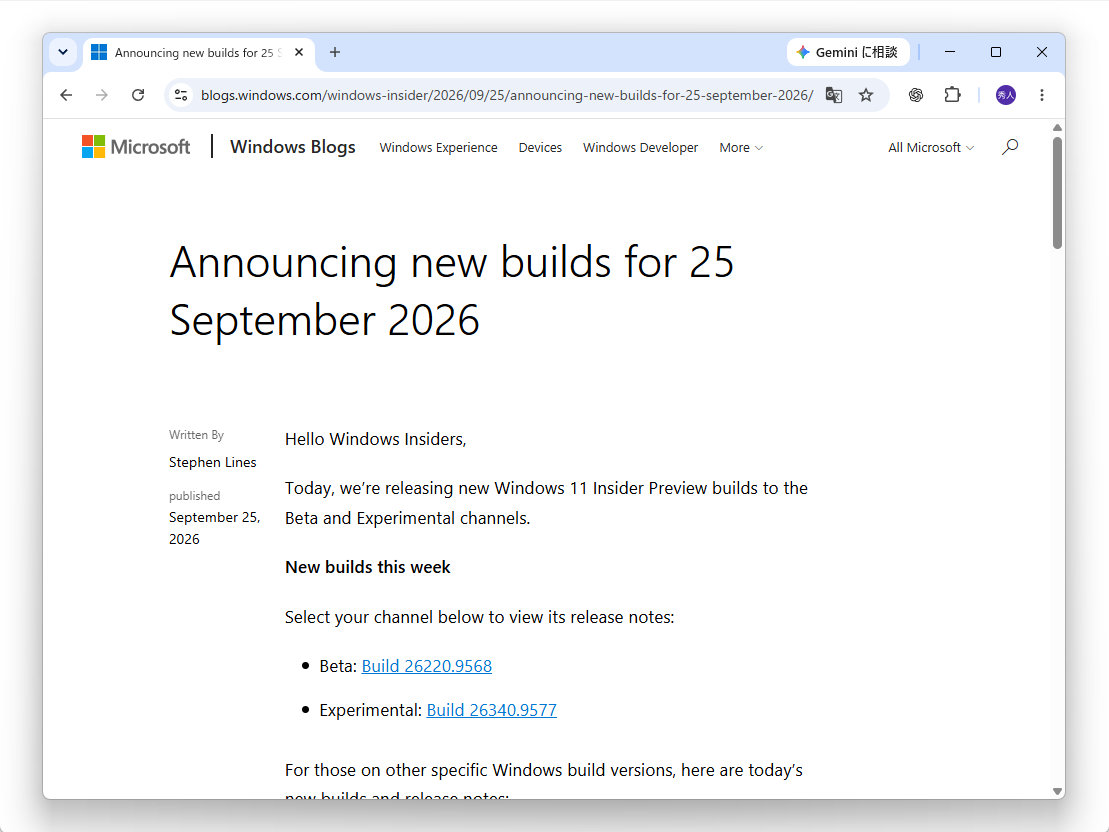1109x832 pixels.
Task: Close the Announcing new builds tab
Action: click(299, 52)
